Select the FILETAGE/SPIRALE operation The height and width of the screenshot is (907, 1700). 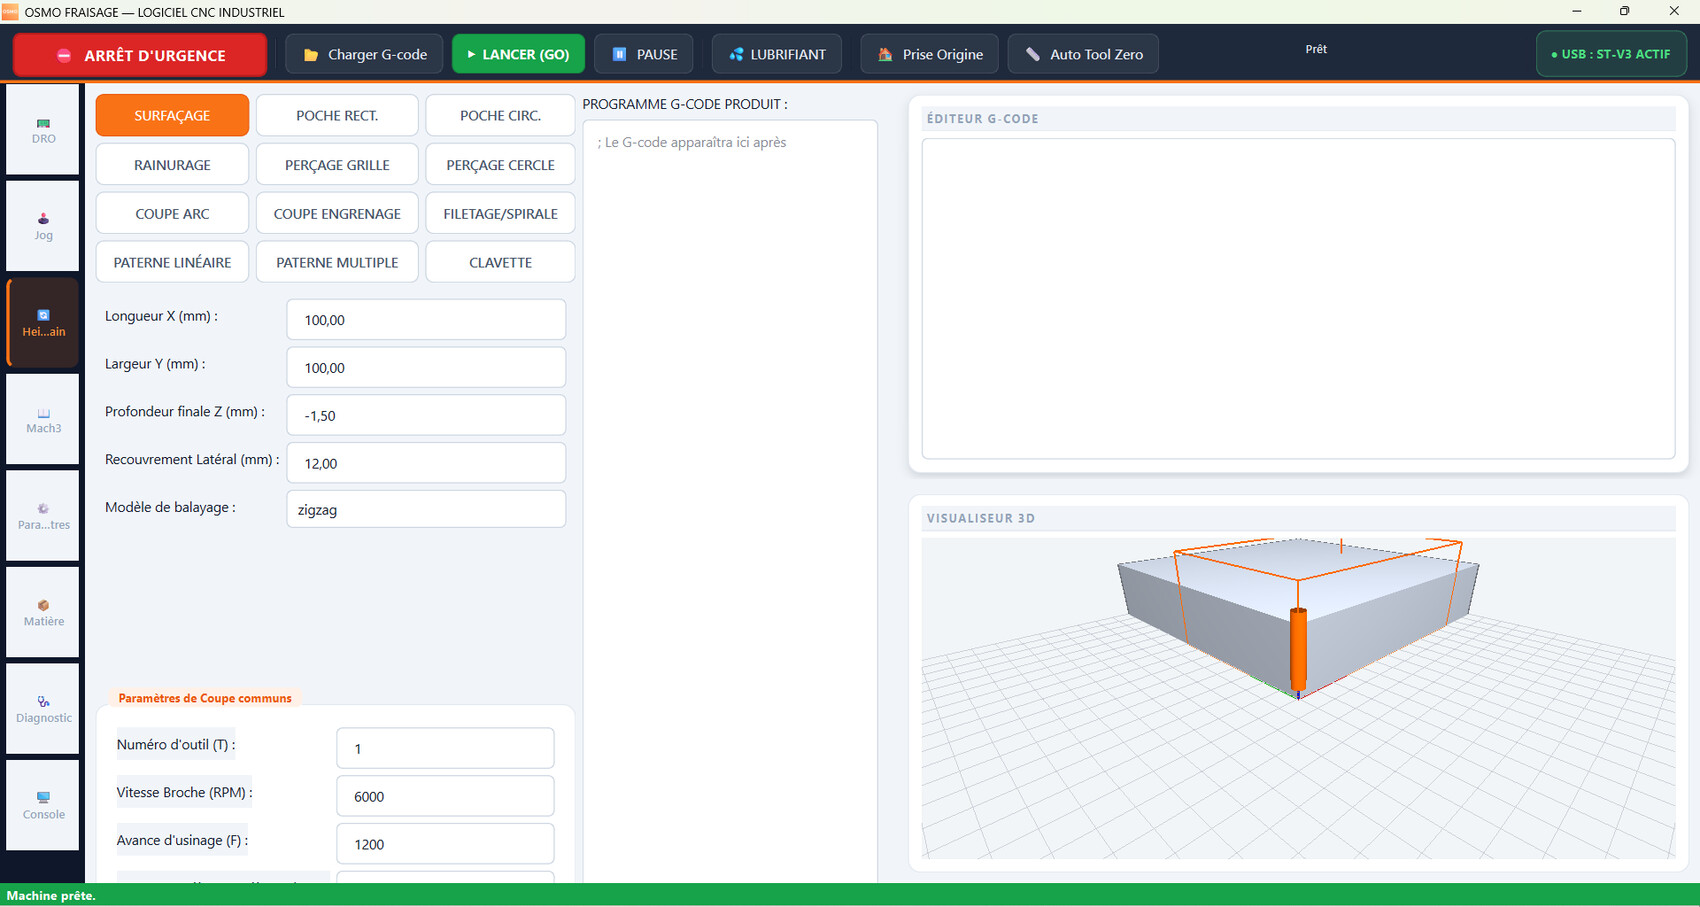coord(500,213)
